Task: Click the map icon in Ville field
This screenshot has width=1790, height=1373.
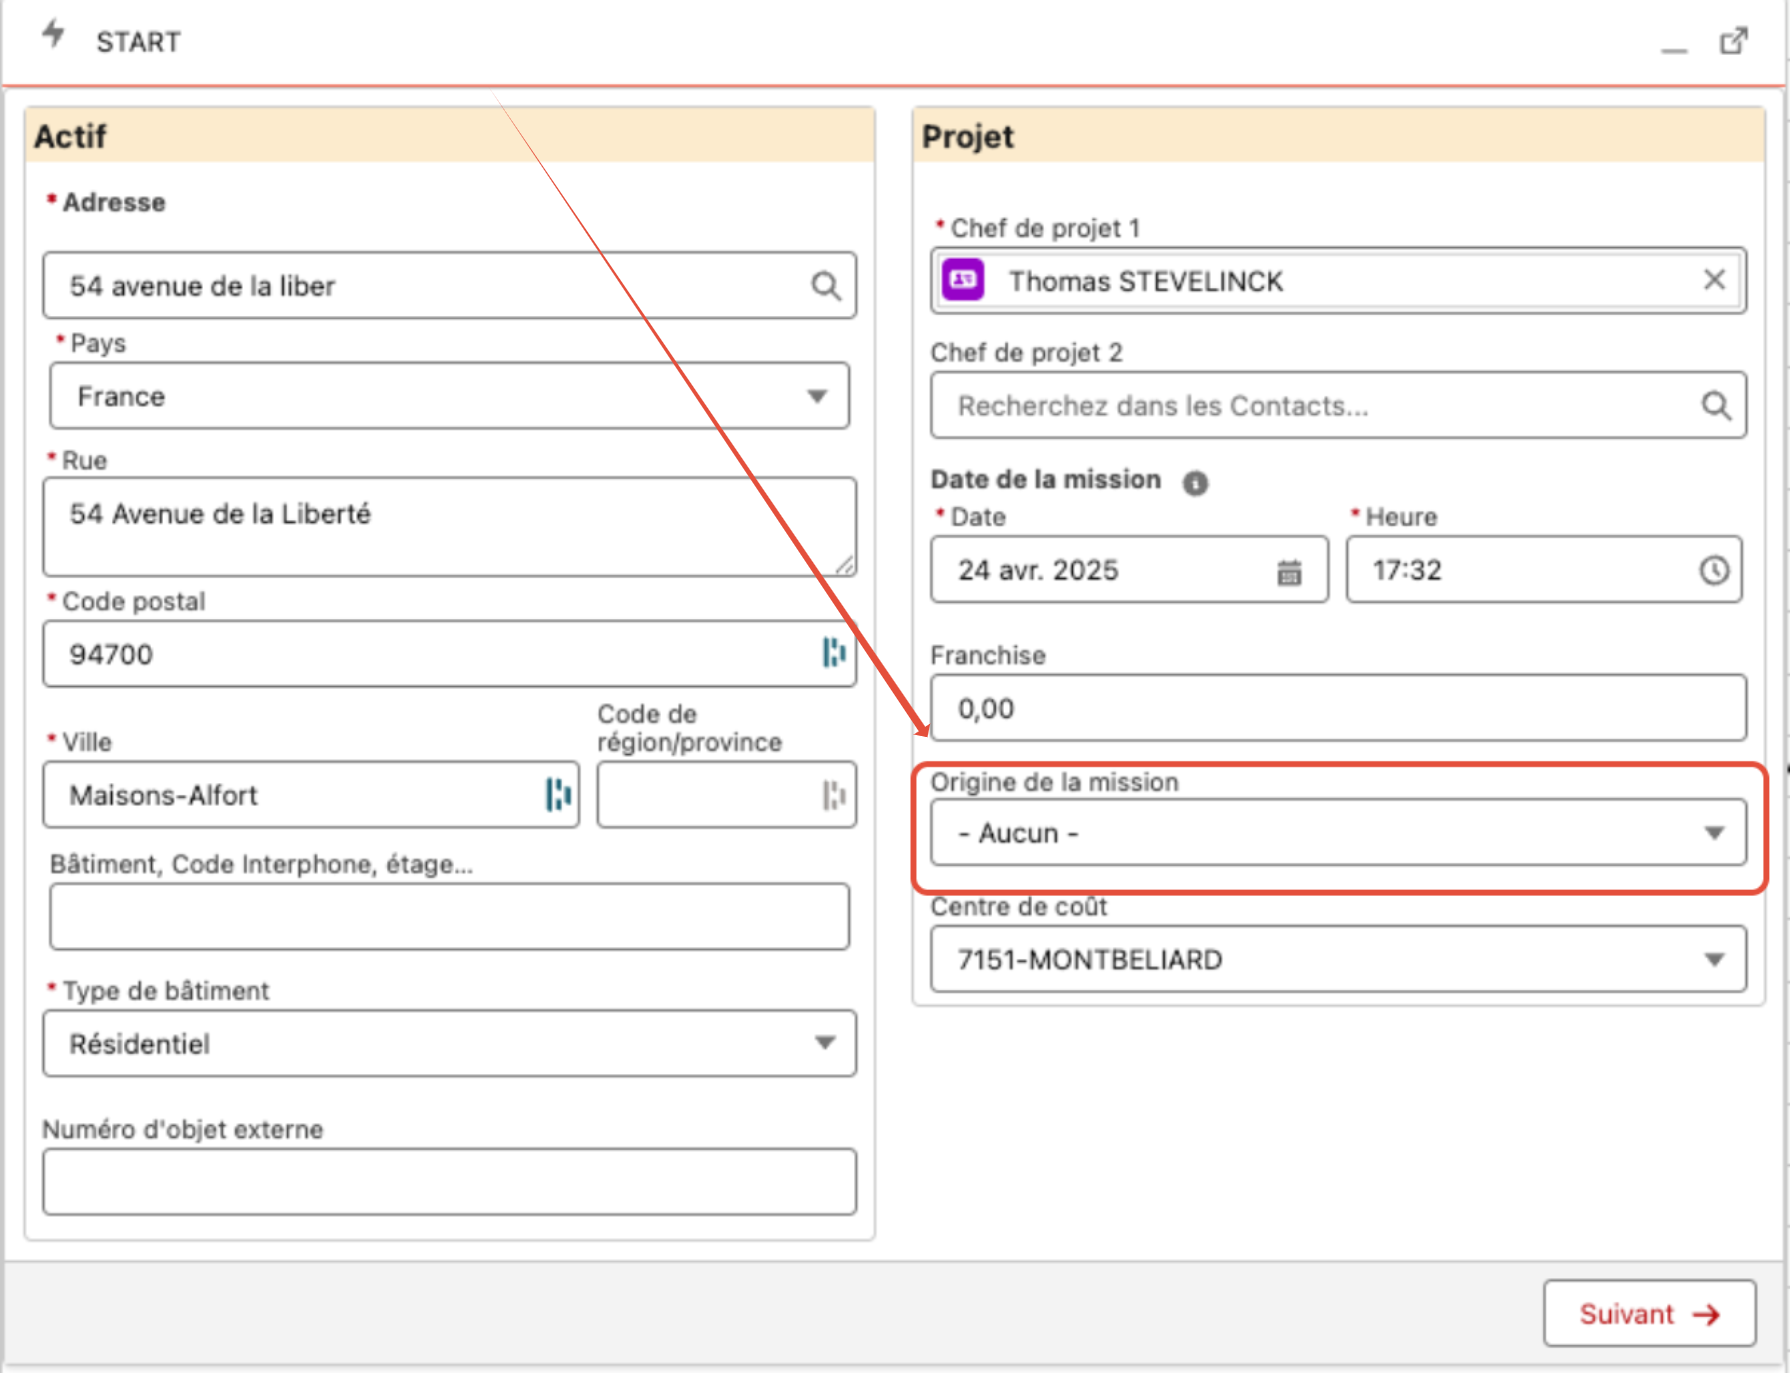Action: (559, 794)
